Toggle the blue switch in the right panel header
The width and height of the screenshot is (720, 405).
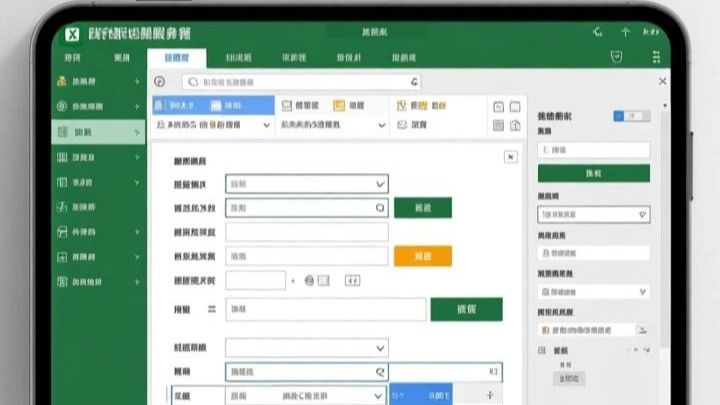631,116
